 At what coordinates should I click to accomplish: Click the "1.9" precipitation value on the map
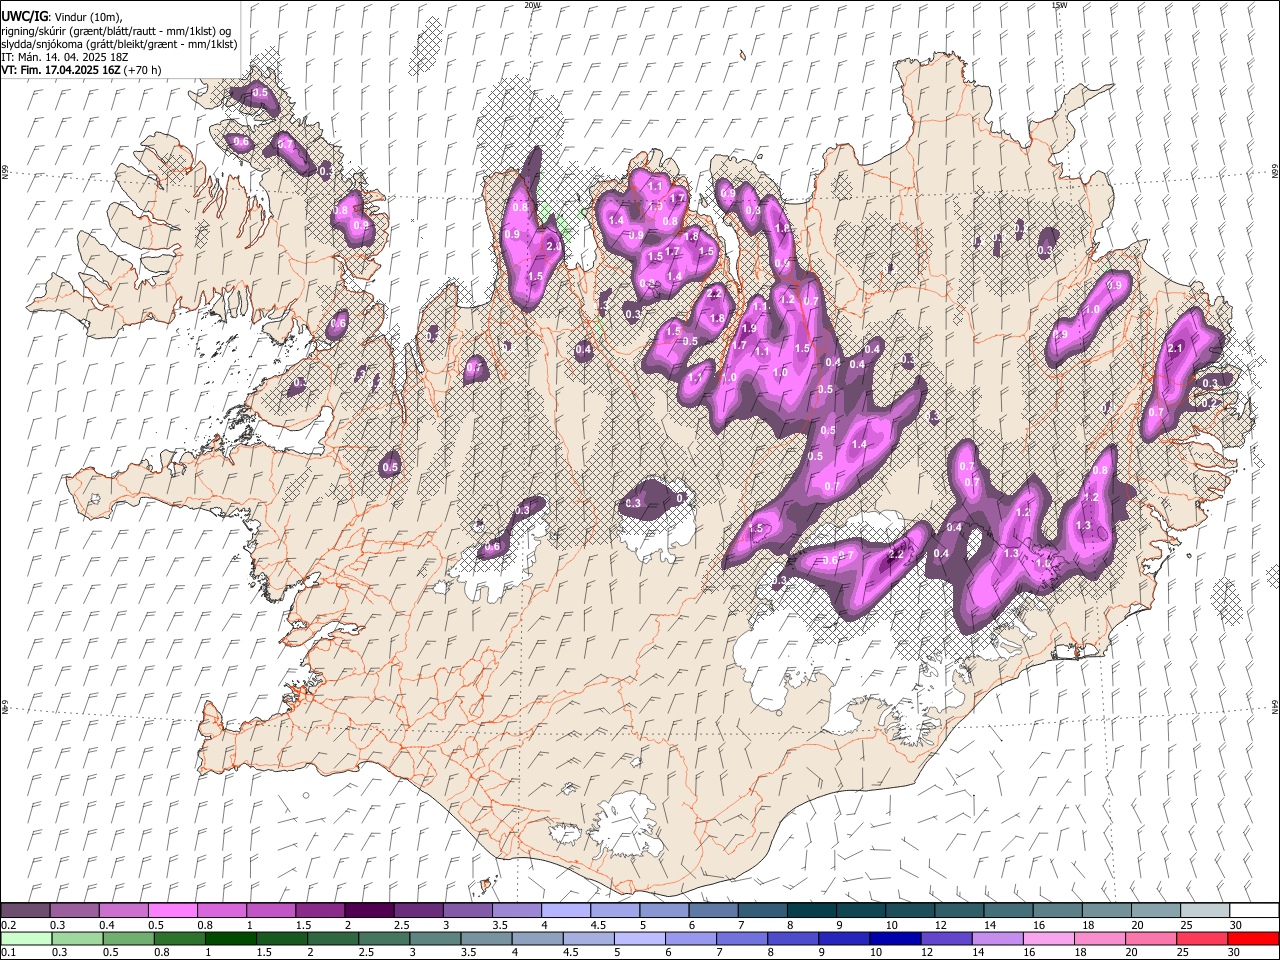click(x=749, y=328)
